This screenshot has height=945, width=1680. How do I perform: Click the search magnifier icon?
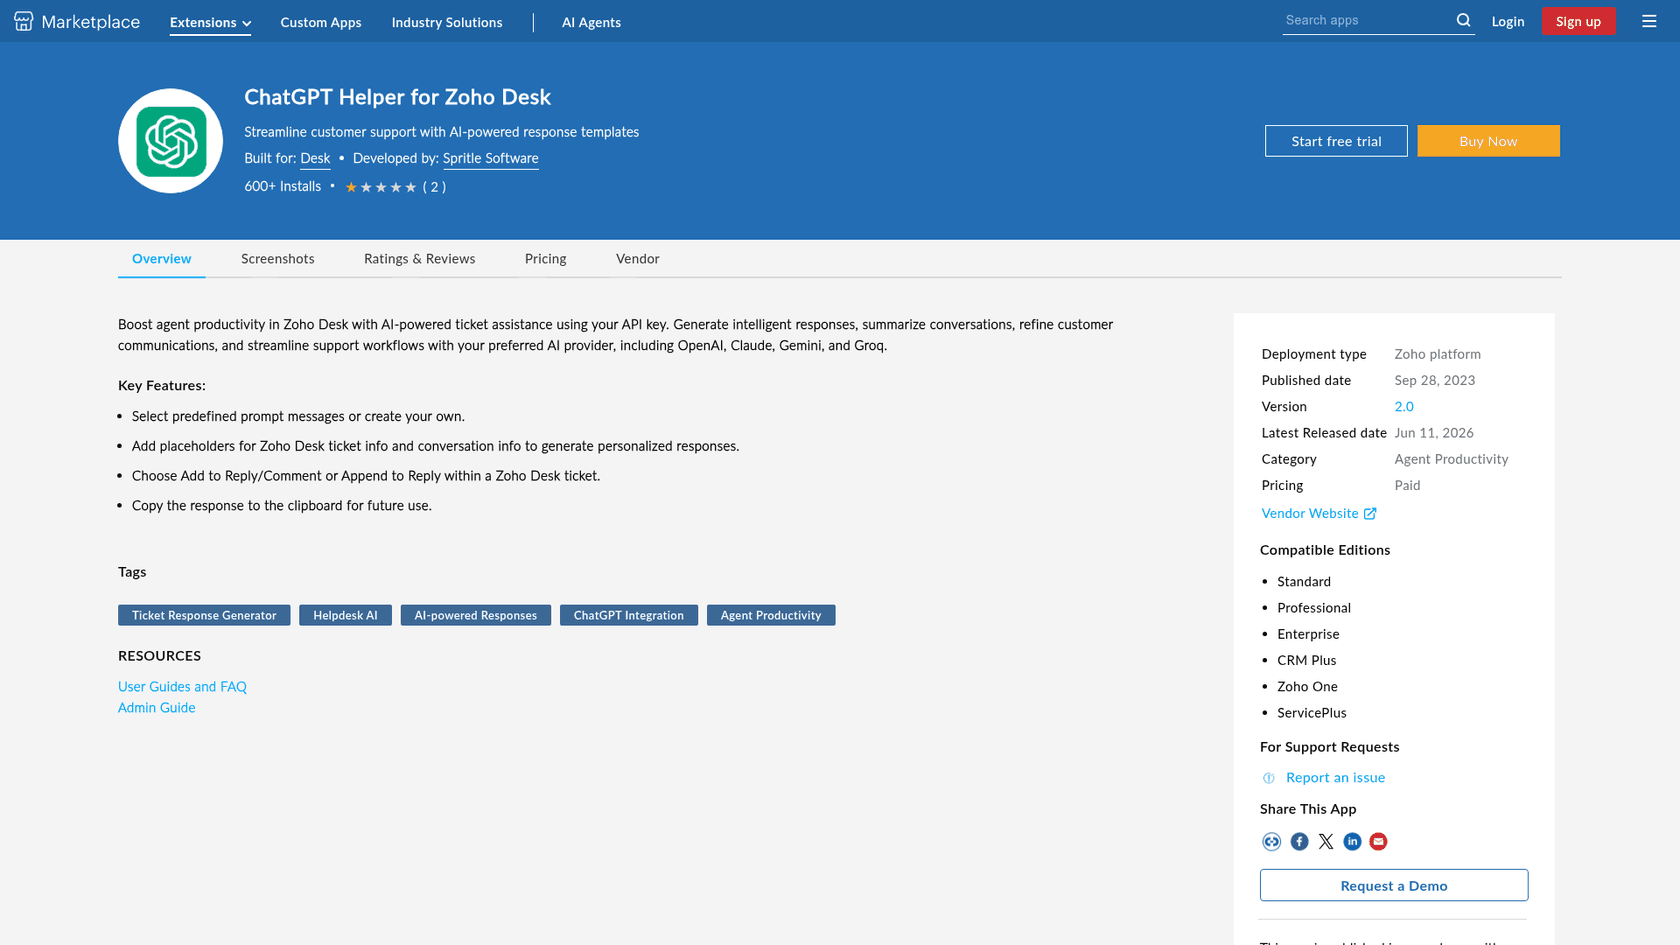(x=1463, y=20)
